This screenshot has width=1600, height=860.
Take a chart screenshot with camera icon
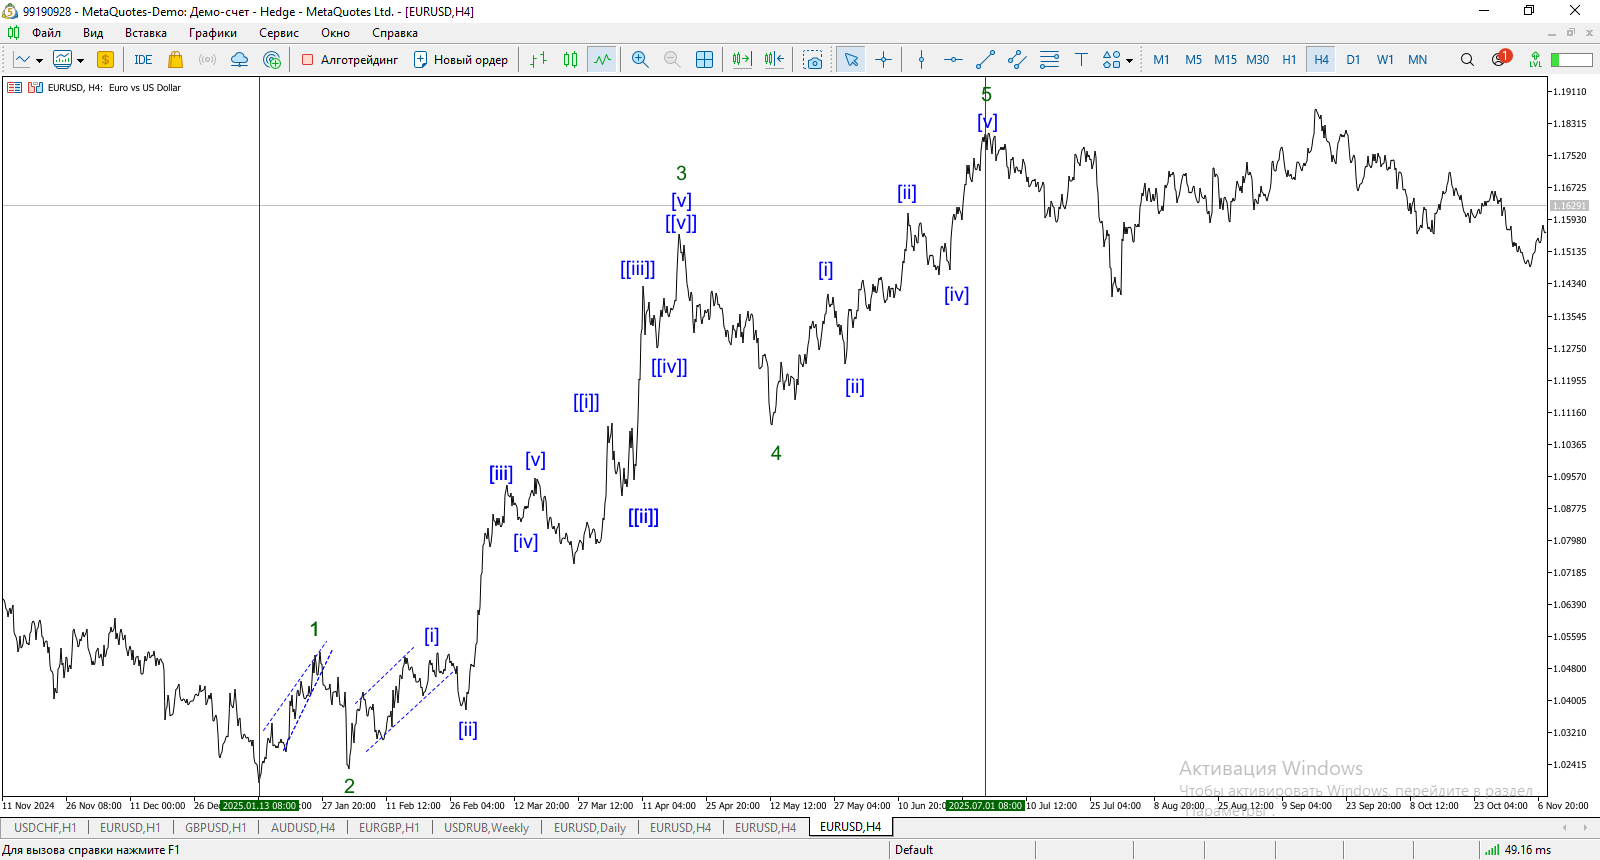click(x=813, y=60)
